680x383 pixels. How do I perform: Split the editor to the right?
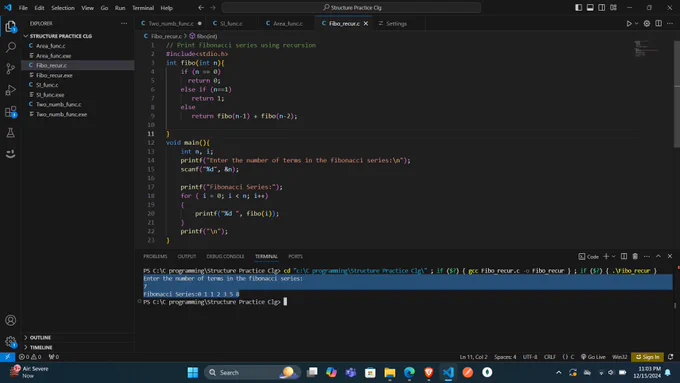(658, 23)
